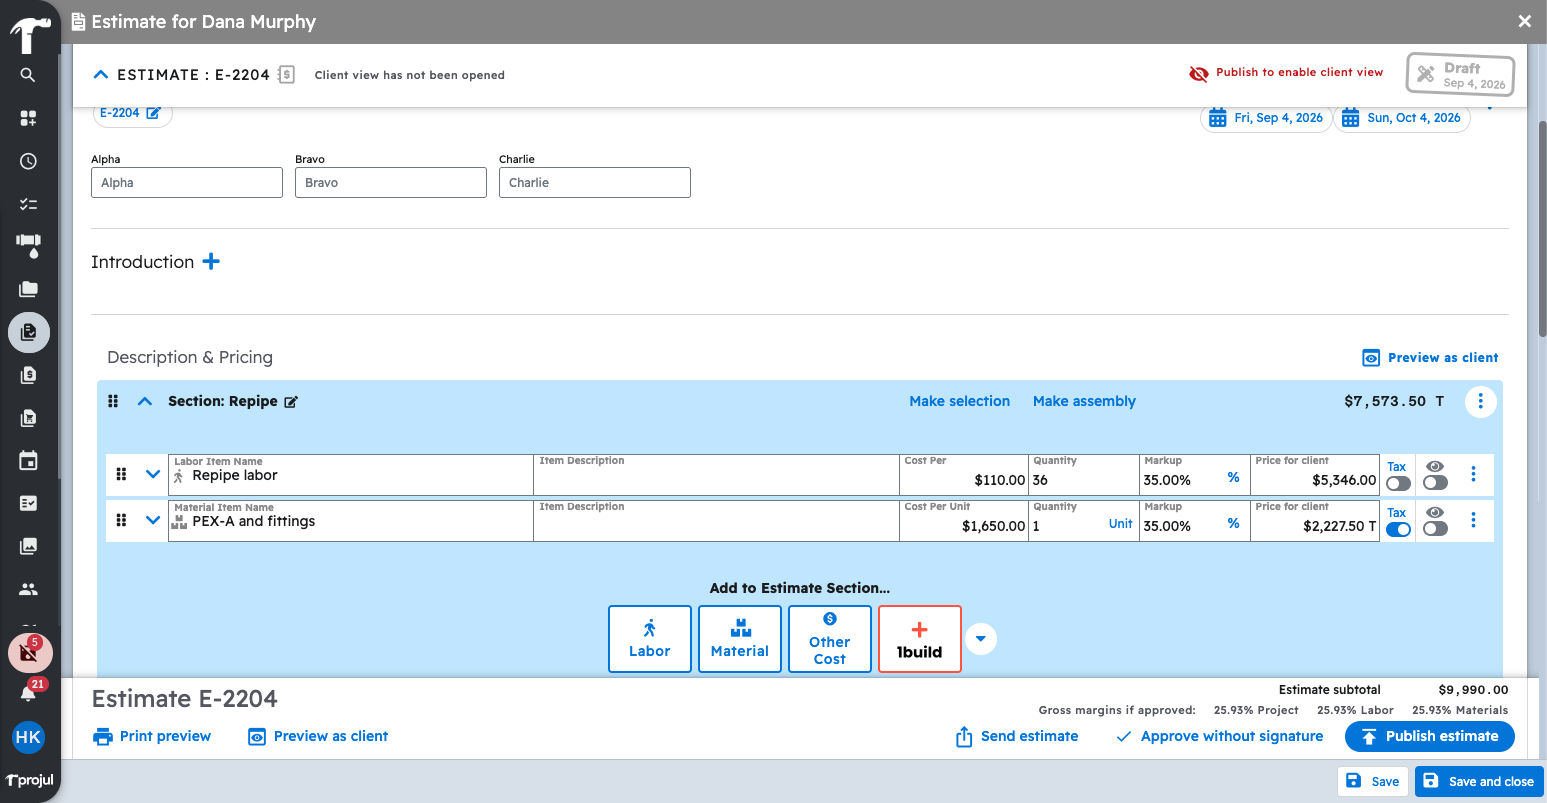Toggle Tax switch for Repipe labor
The width and height of the screenshot is (1547, 803).
1398,484
